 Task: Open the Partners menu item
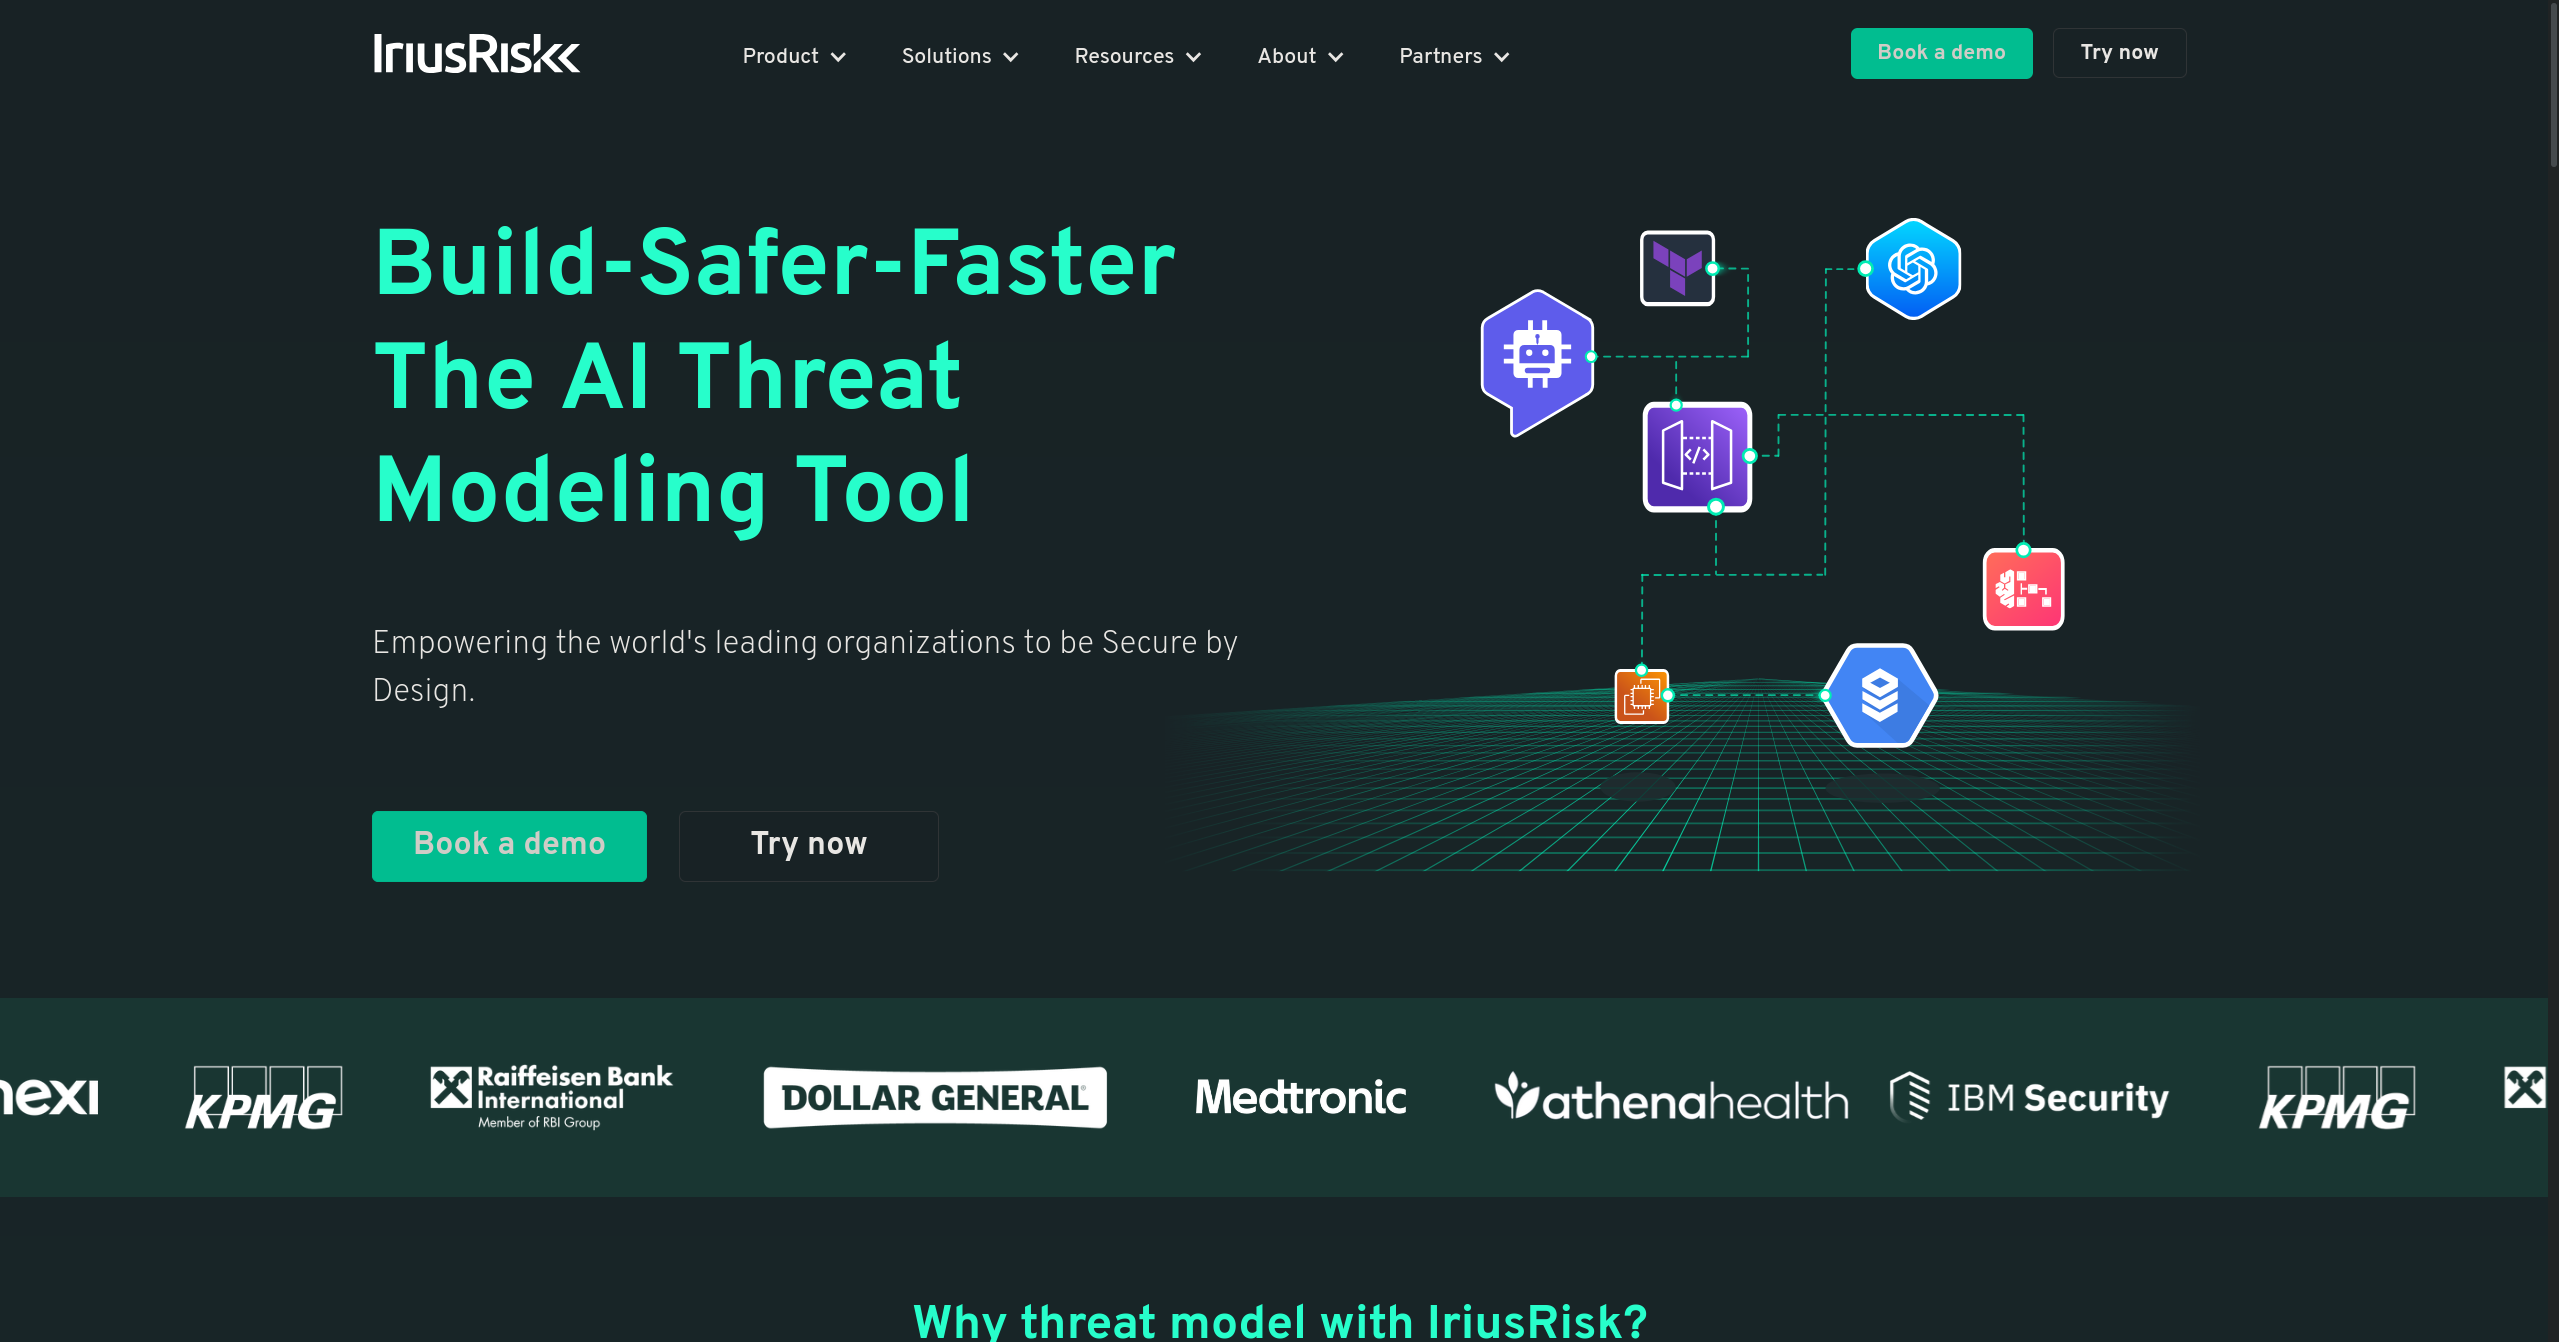tap(1453, 56)
